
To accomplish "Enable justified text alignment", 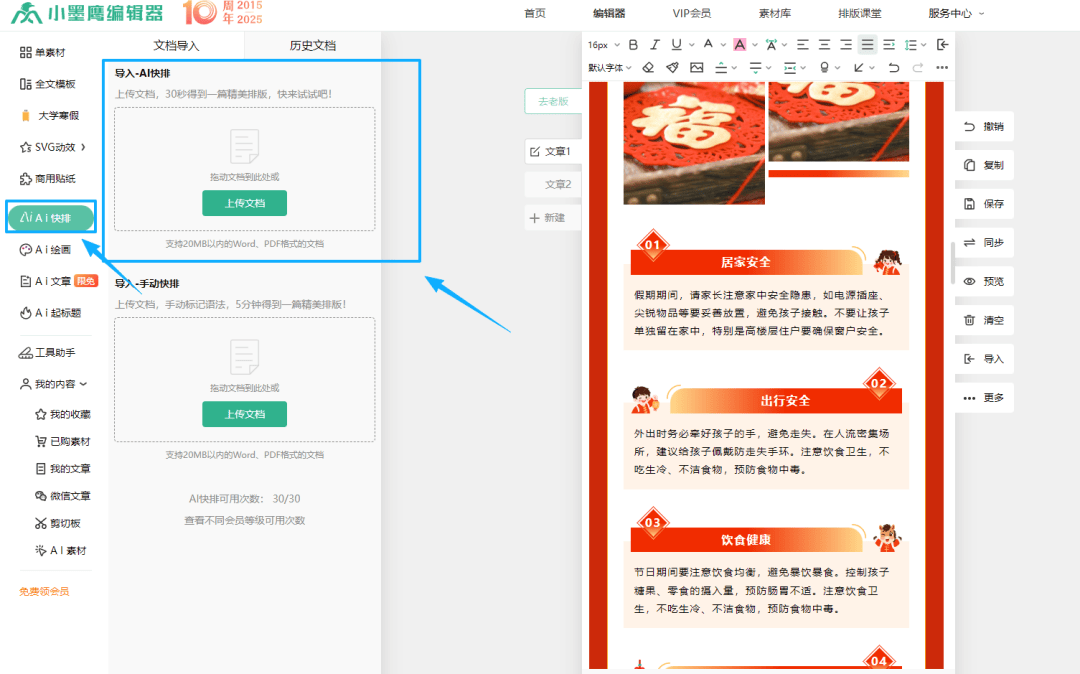I will (x=867, y=44).
